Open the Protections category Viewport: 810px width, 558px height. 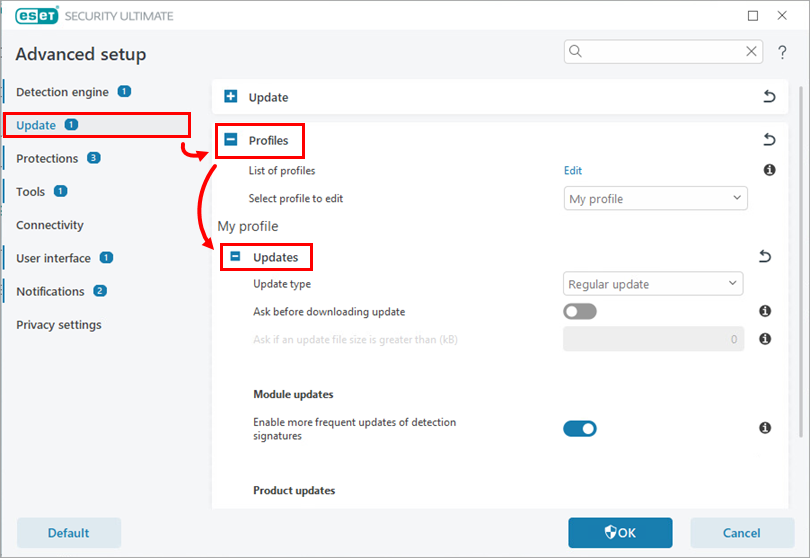[47, 158]
